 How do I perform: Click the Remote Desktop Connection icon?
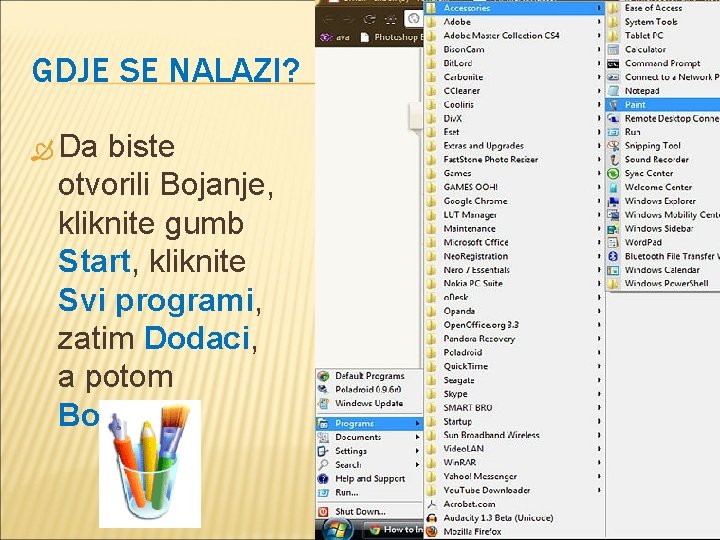pyautogui.click(x=613, y=118)
